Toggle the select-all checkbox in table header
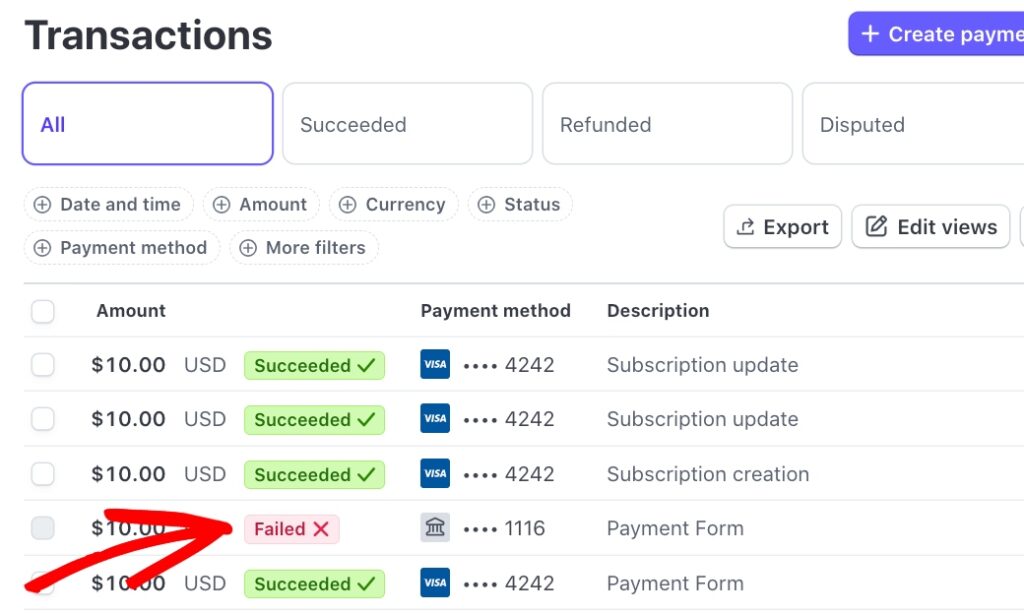1024x613 pixels. click(x=43, y=312)
